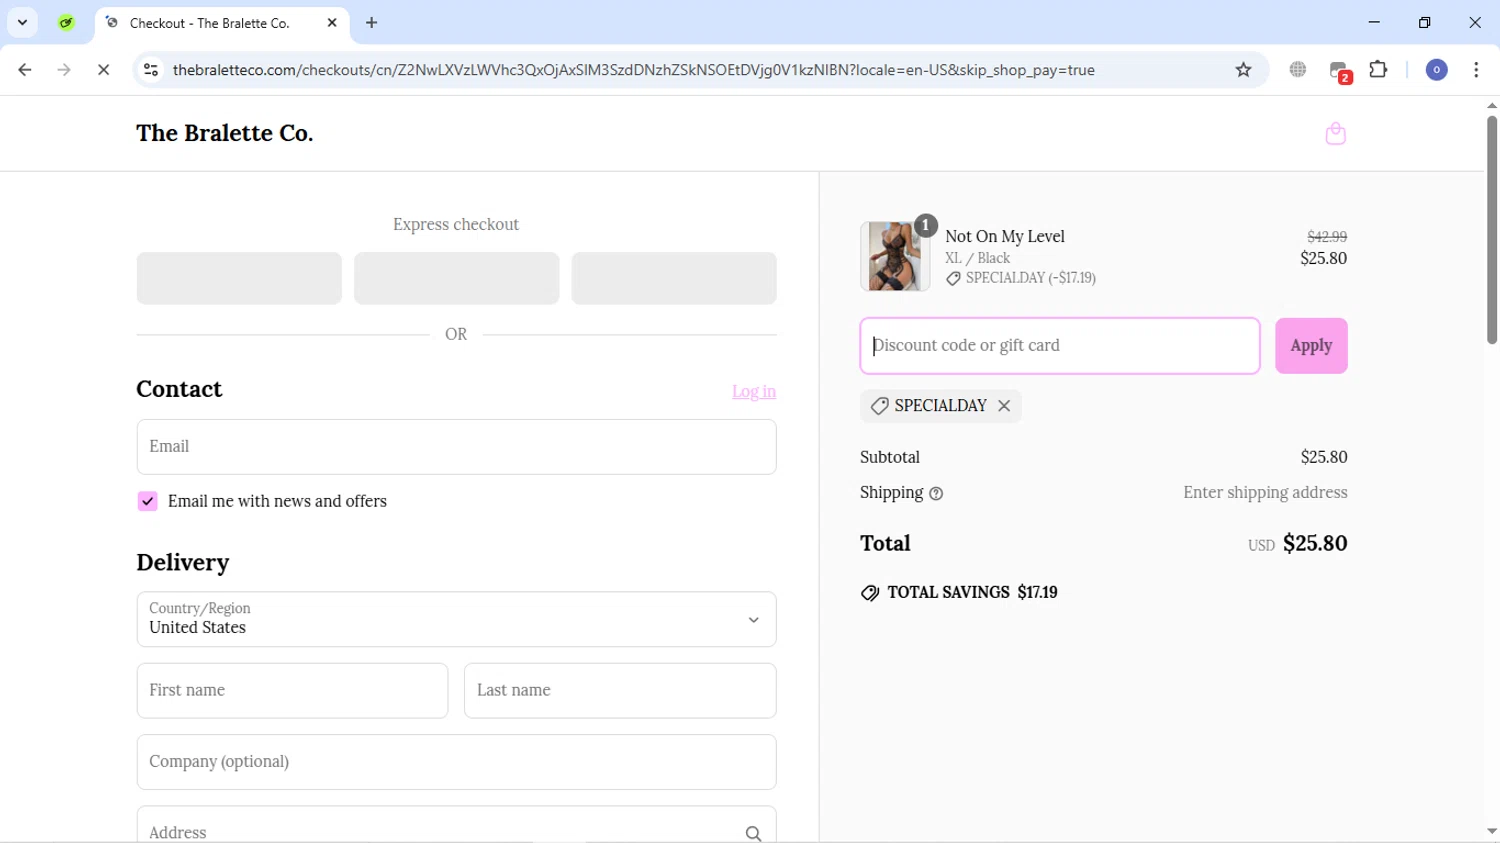This screenshot has height=843, width=1500.
Task: Click The Bralette Co. store logo
Action: [x=225, y=133]
